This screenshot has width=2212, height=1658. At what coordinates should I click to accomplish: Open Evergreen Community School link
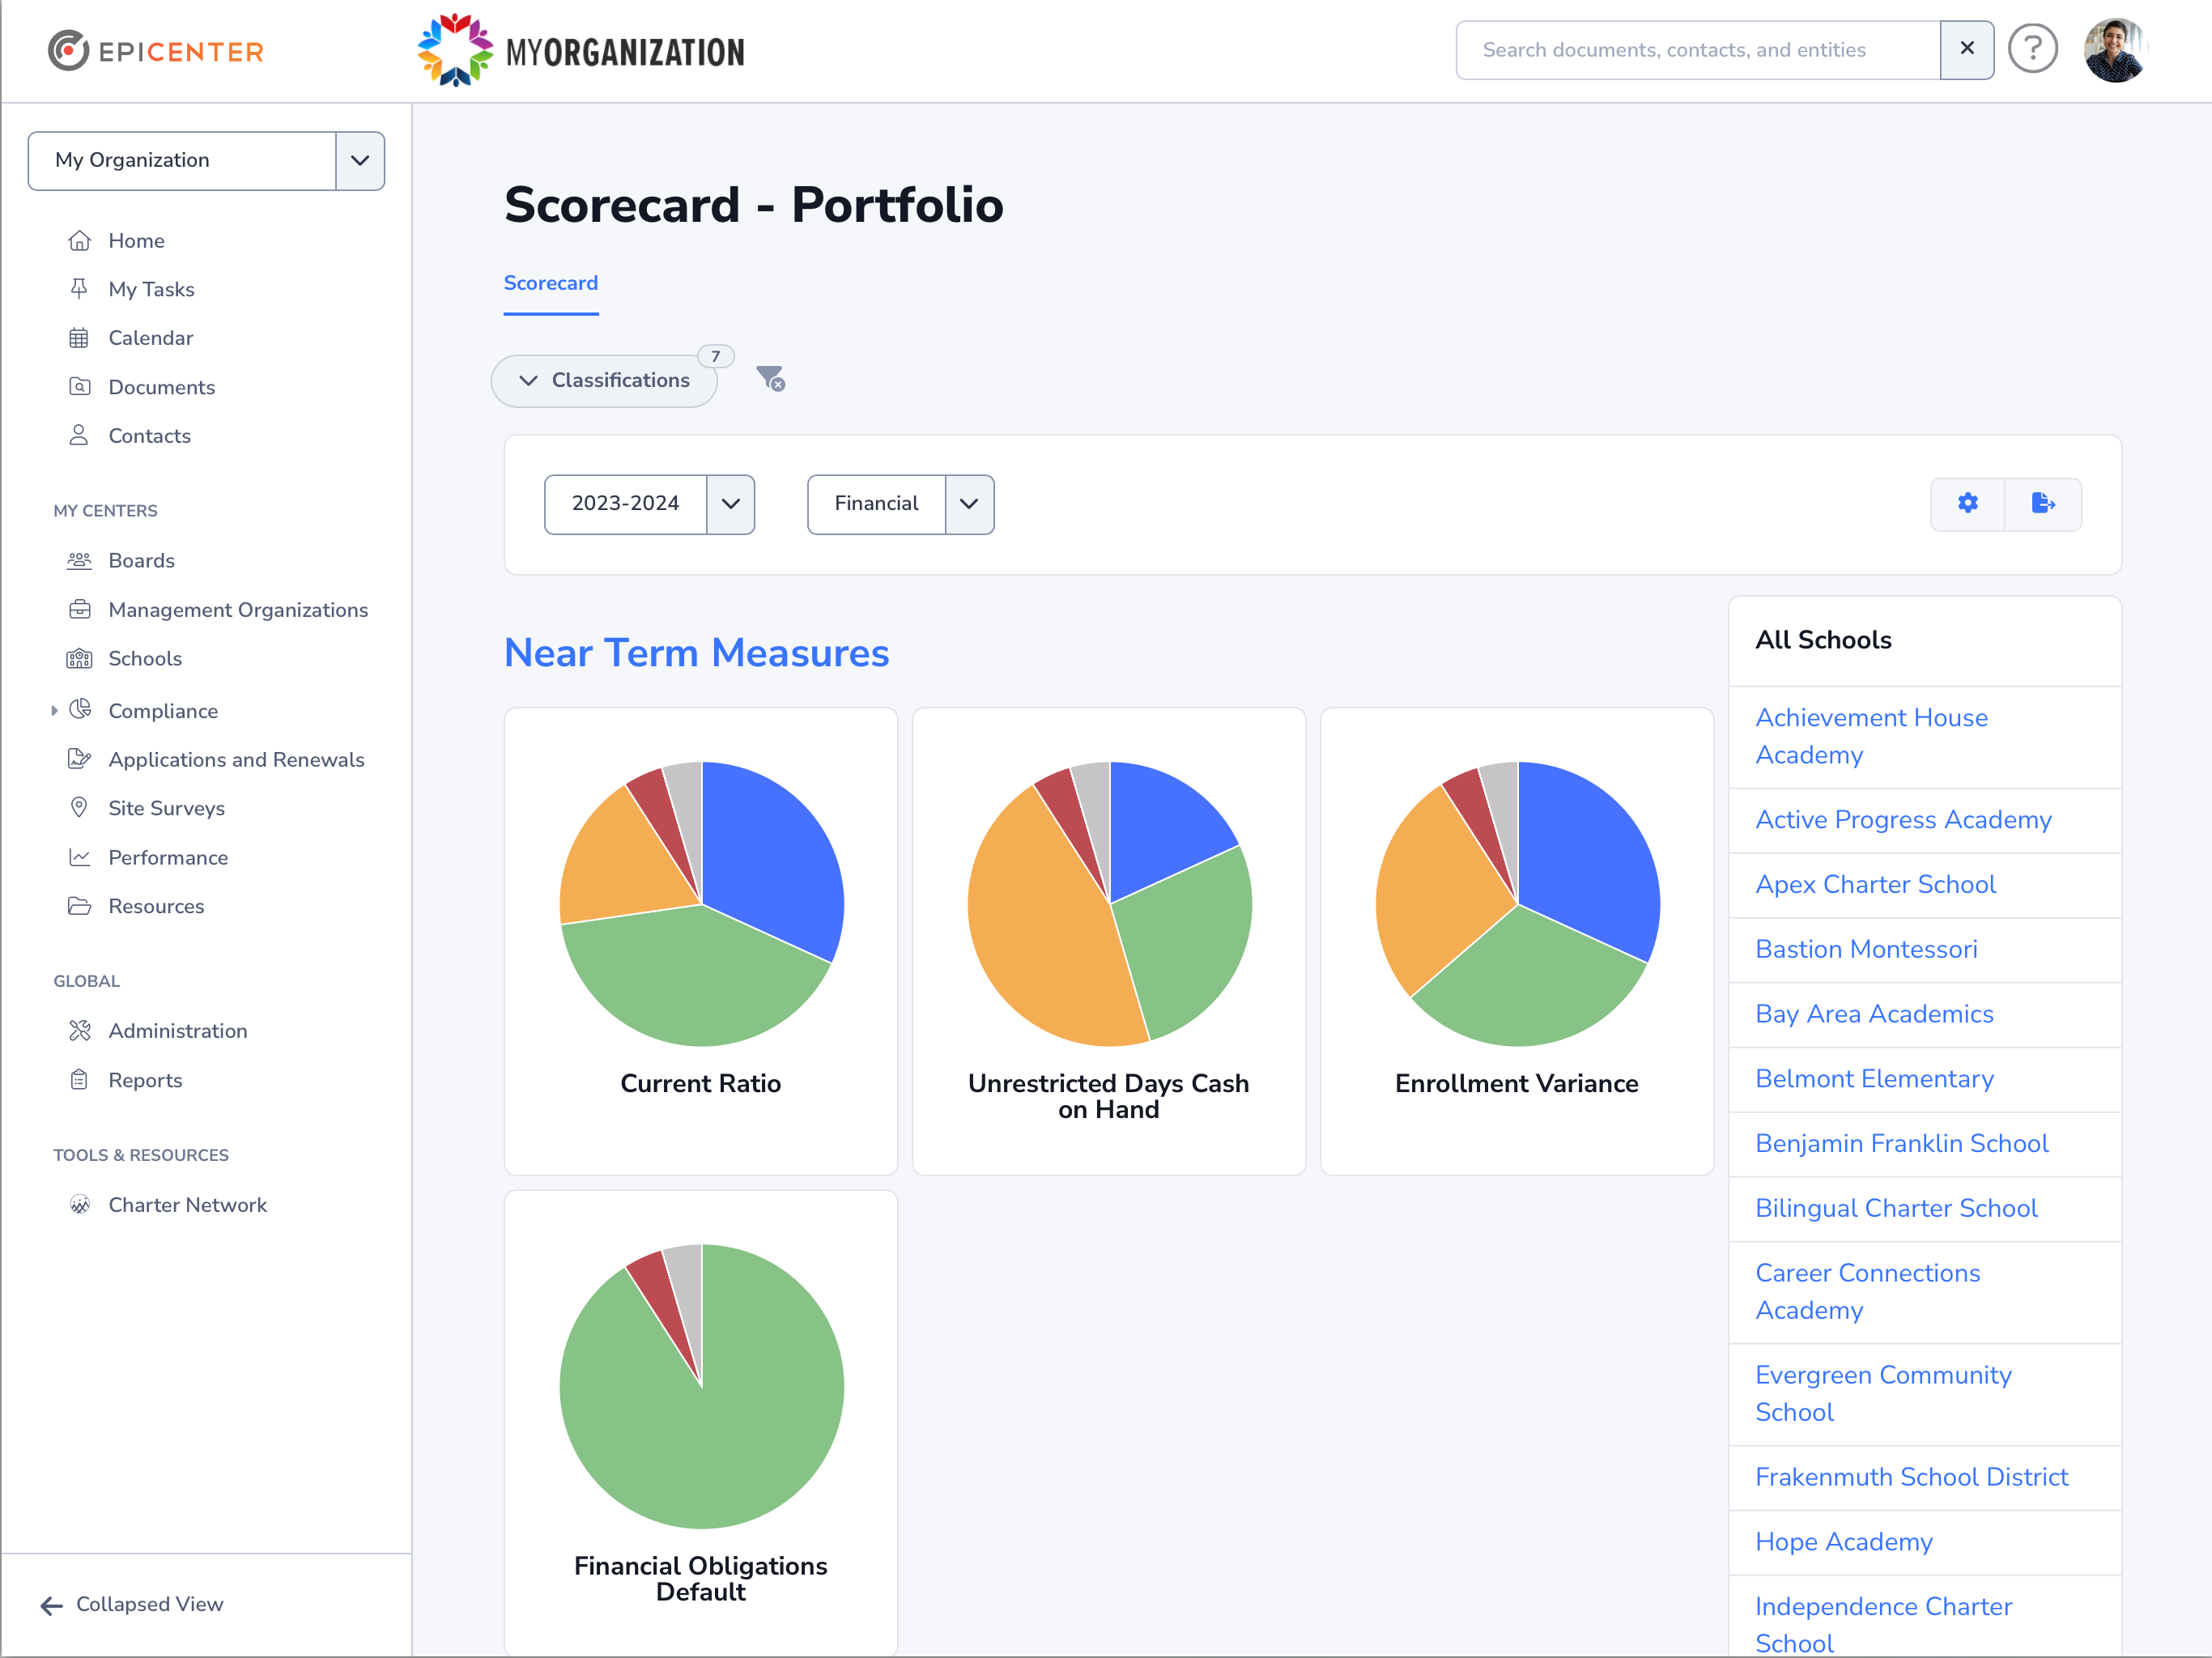pyautogui.click(x=1883, y=1393)
